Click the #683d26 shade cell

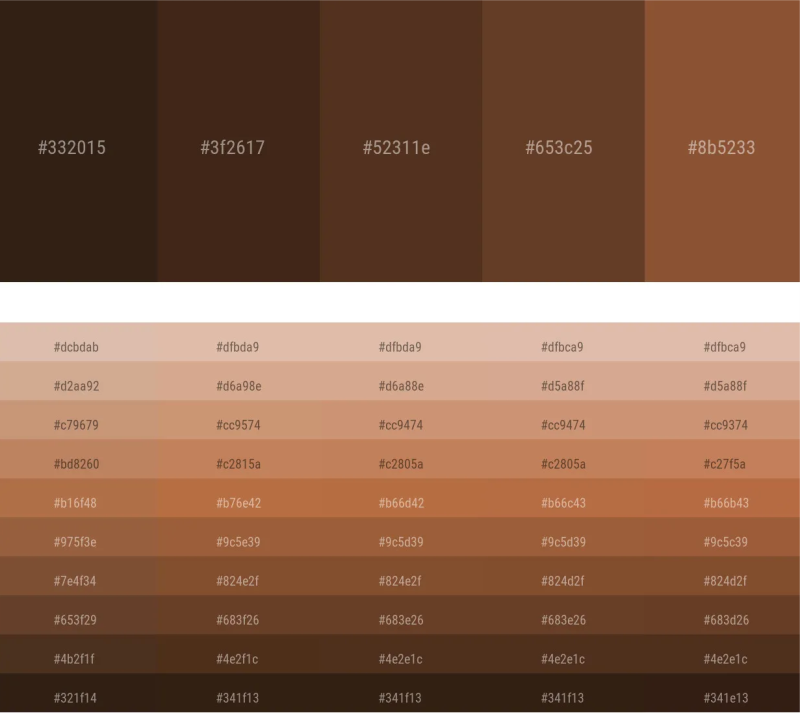click(x=725, y=620)
